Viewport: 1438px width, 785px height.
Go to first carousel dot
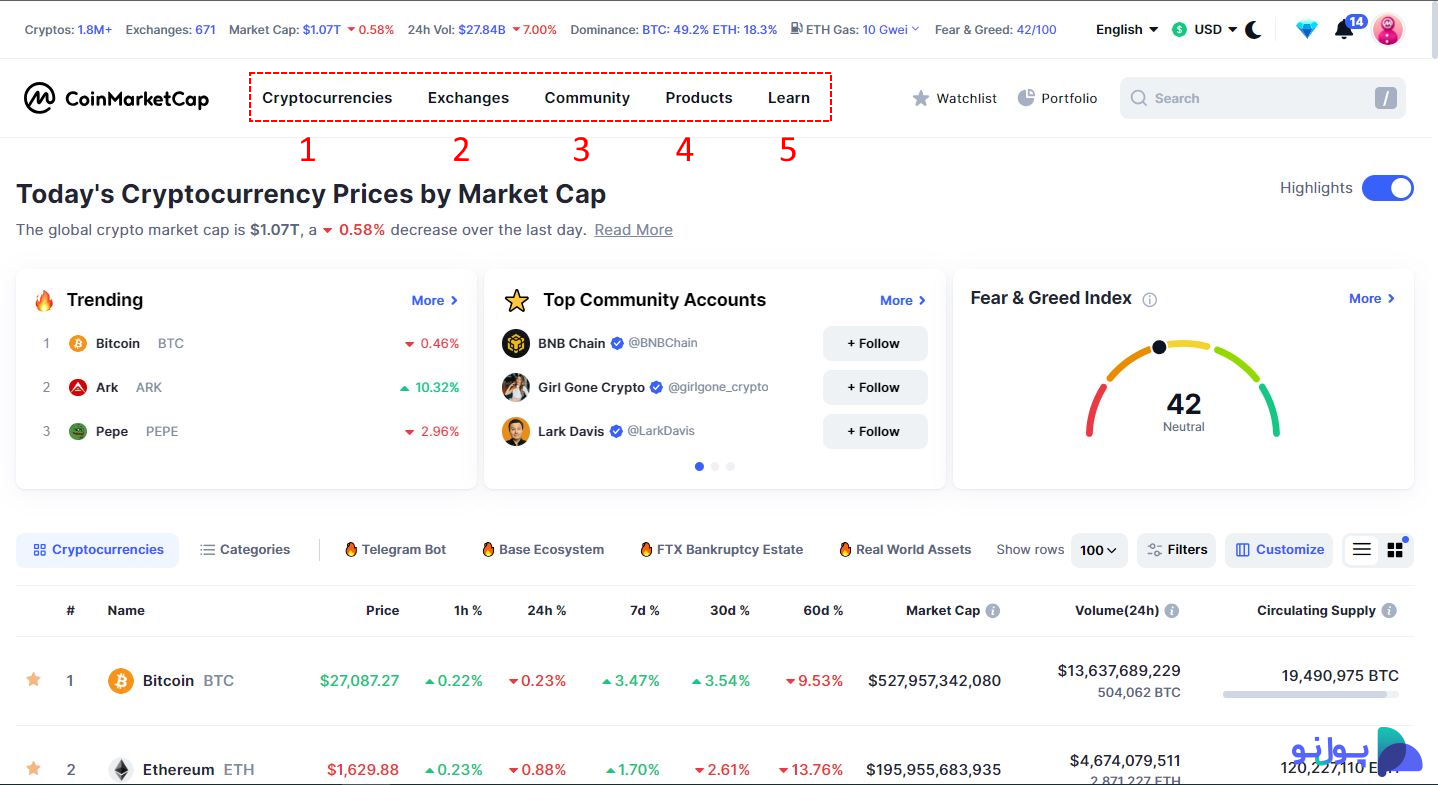(699, 466)
